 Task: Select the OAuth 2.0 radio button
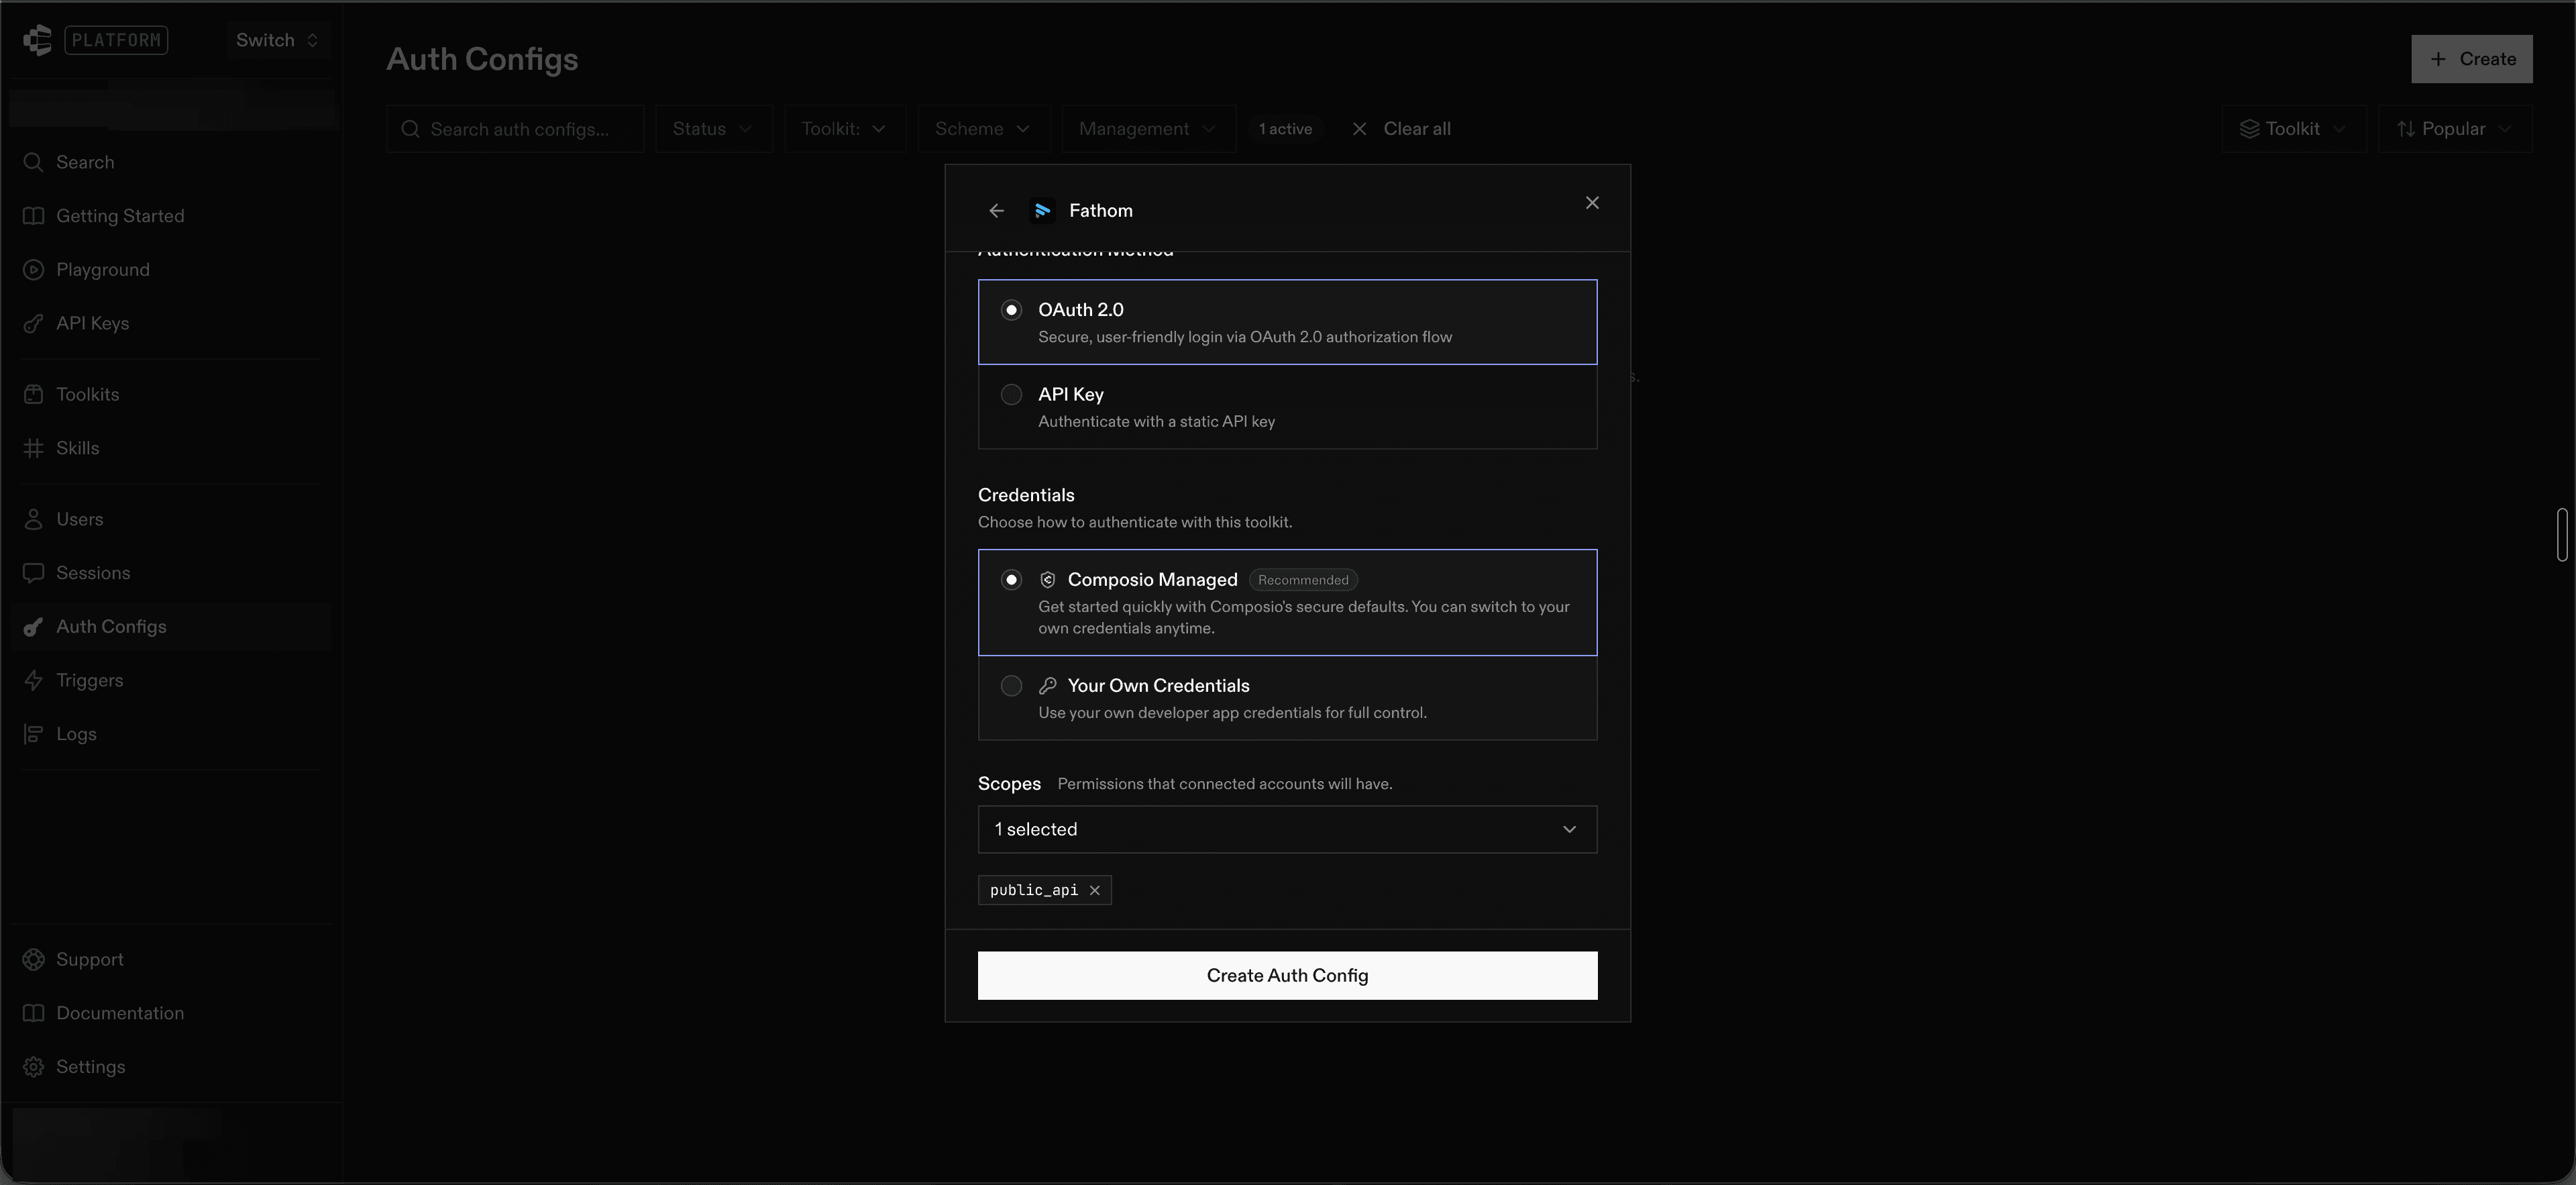1011,310
